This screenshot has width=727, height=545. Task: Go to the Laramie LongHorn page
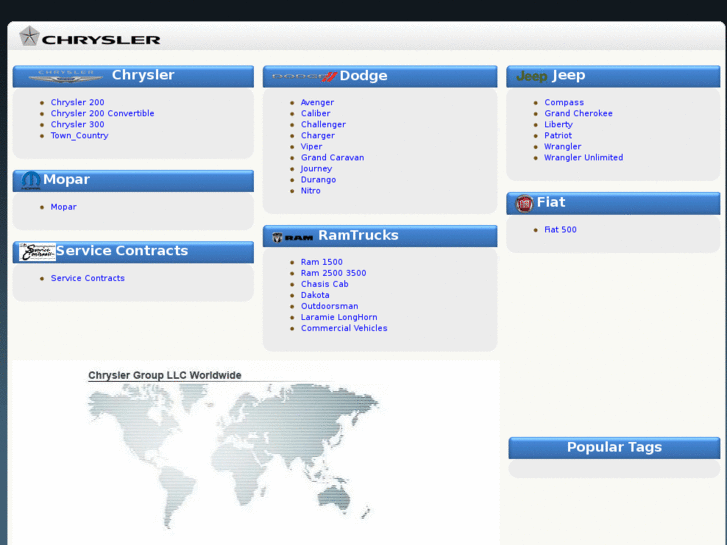click(x=339, y=317)
